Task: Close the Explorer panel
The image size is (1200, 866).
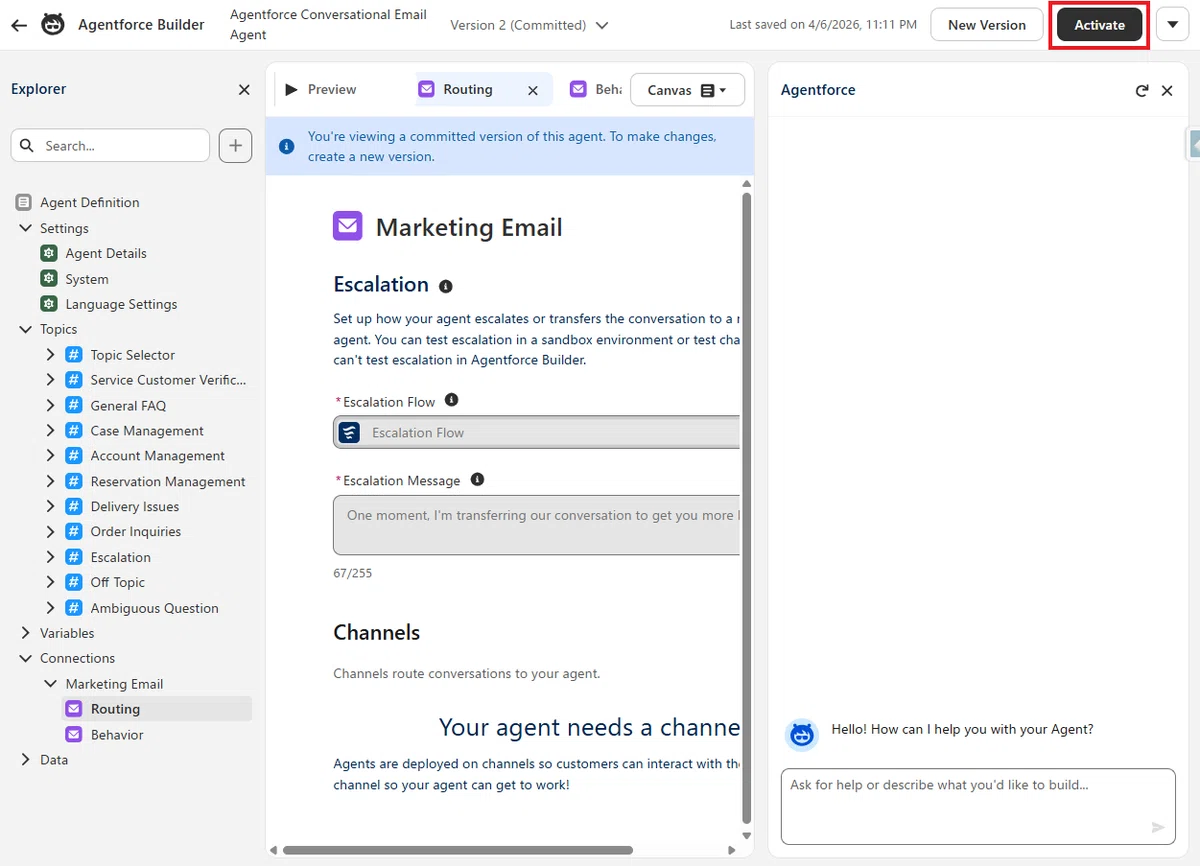Action: (244, 90)
